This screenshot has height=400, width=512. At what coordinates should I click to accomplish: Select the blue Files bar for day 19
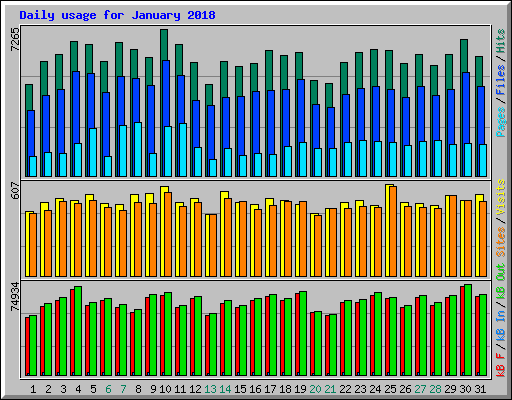(x=301, y=111)
